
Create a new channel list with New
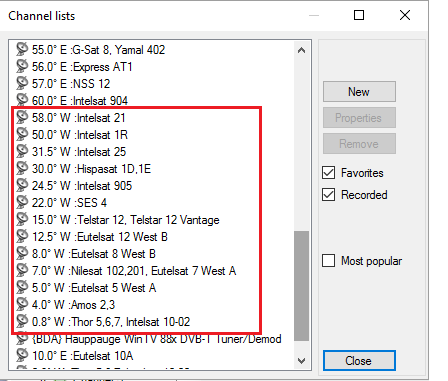point(359,92)
